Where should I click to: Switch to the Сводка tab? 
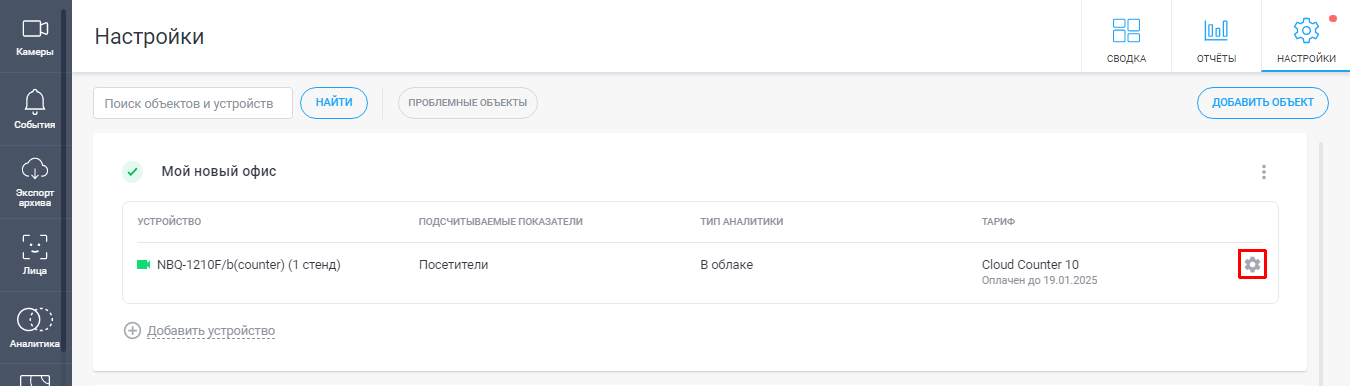pyautogui.click(x=1126, y=37)
